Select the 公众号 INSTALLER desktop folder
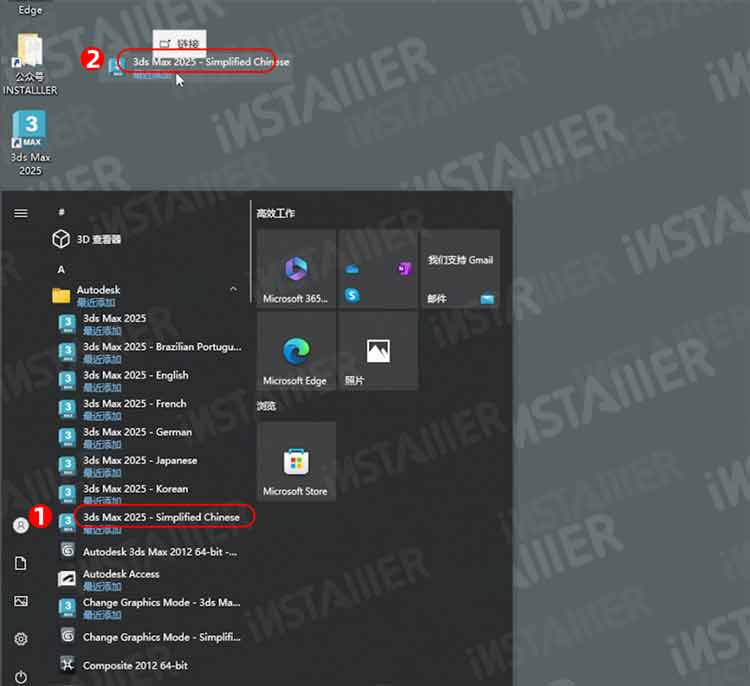Screen dimensions: 750x686 30,64
